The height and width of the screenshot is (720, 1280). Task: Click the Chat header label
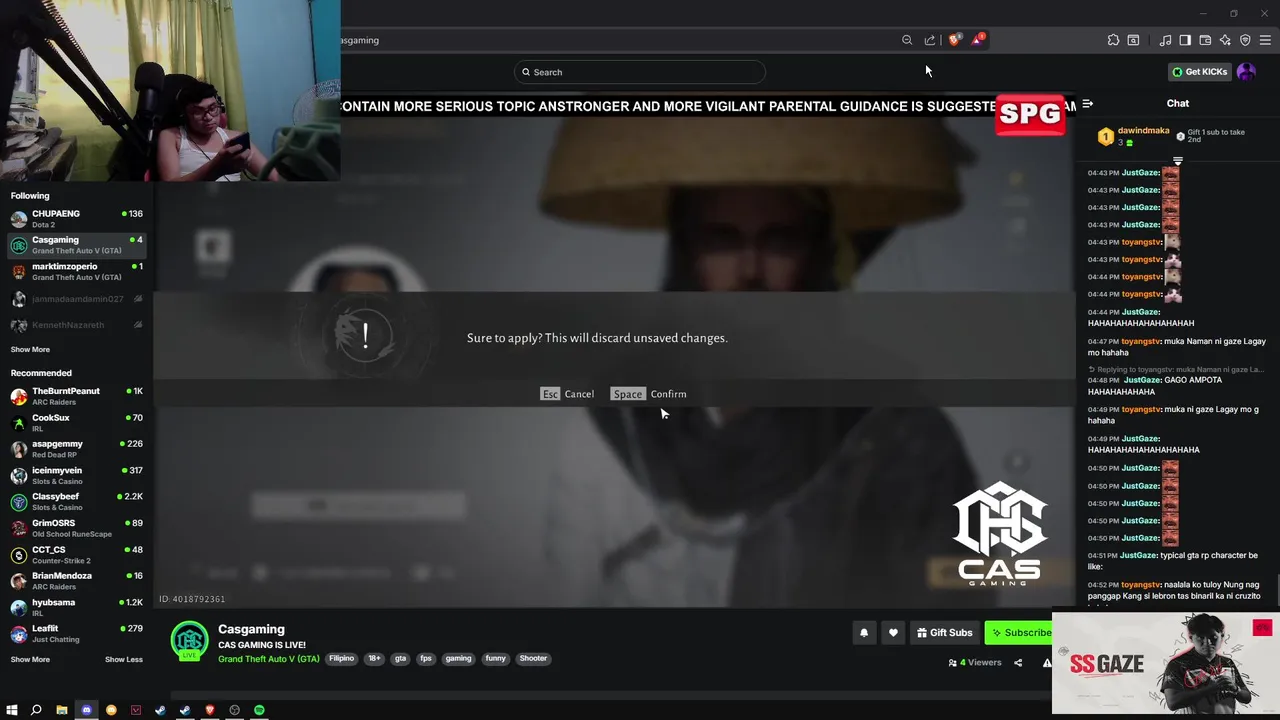[1178, 103]
